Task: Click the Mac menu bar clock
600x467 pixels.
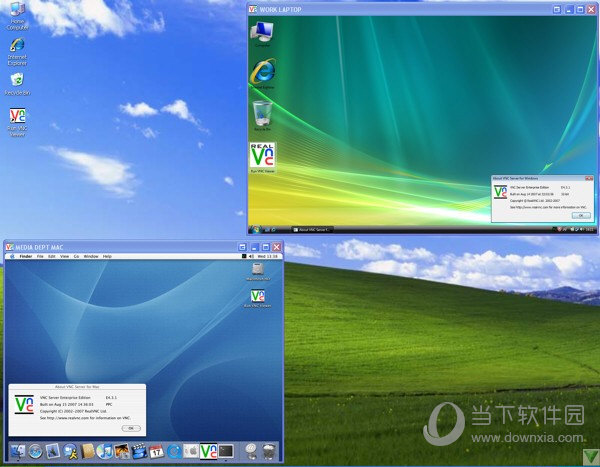Action: click(x=267, y=256)
